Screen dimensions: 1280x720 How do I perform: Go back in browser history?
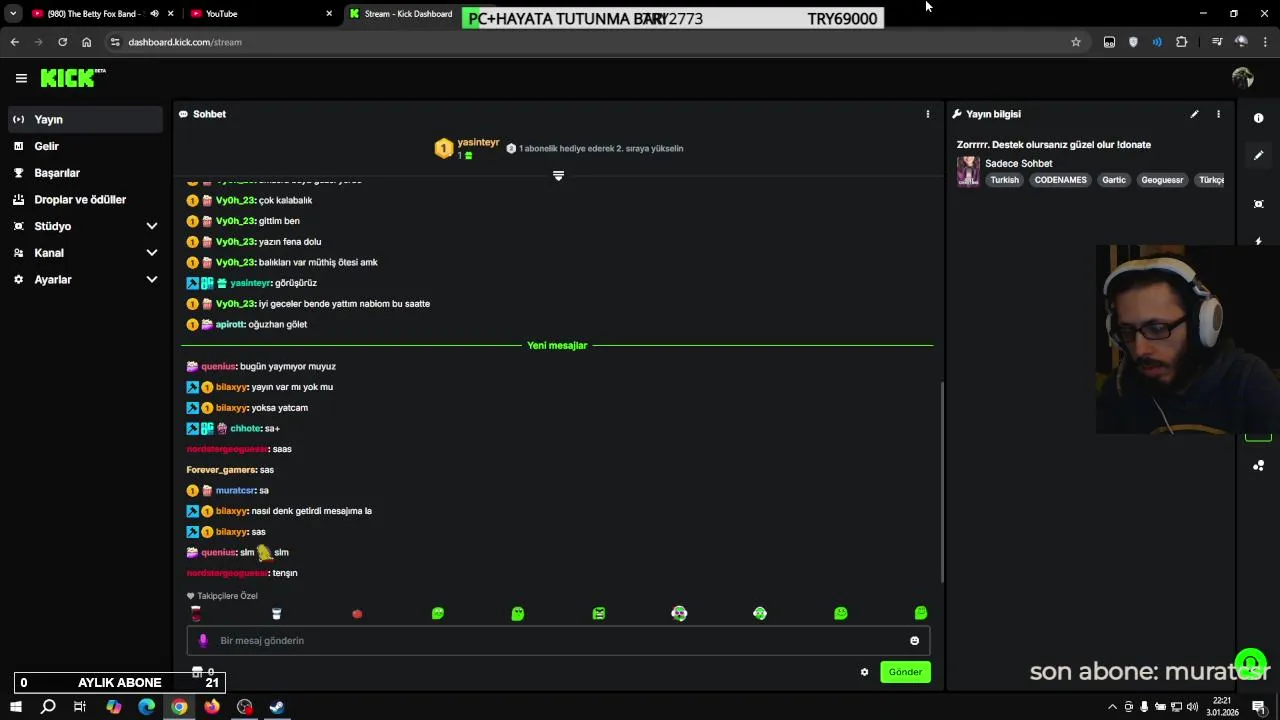click(14, 42)
